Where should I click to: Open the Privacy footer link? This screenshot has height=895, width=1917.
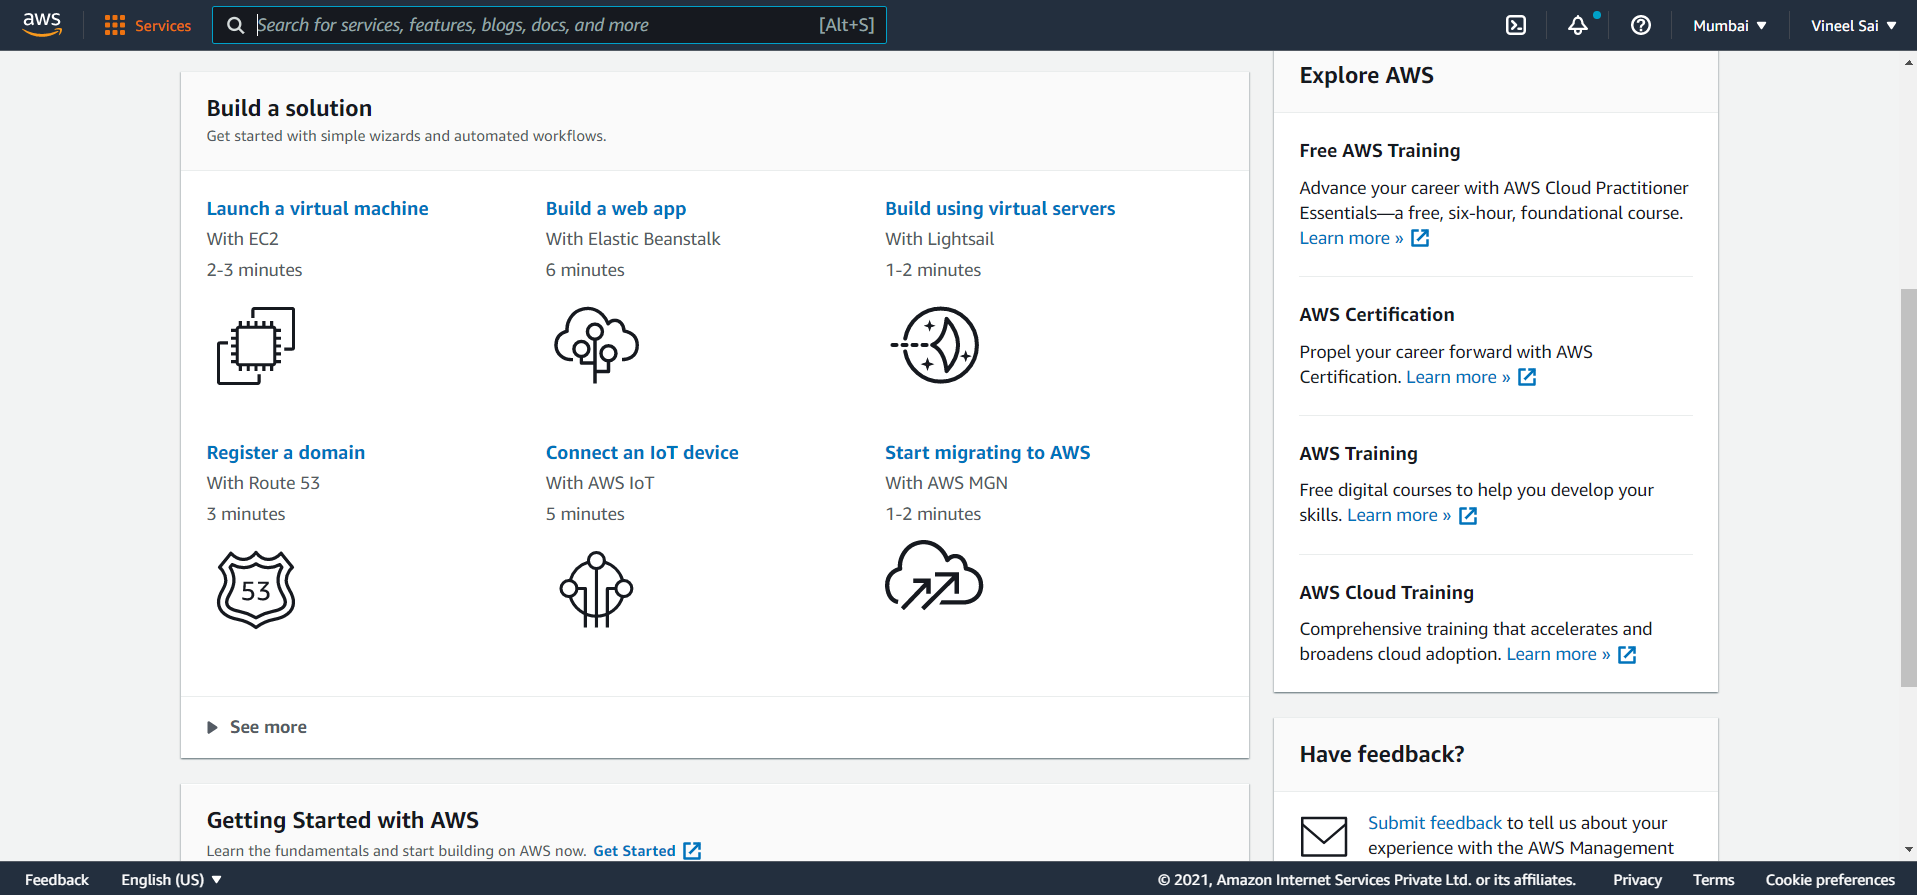point(1637,880)
